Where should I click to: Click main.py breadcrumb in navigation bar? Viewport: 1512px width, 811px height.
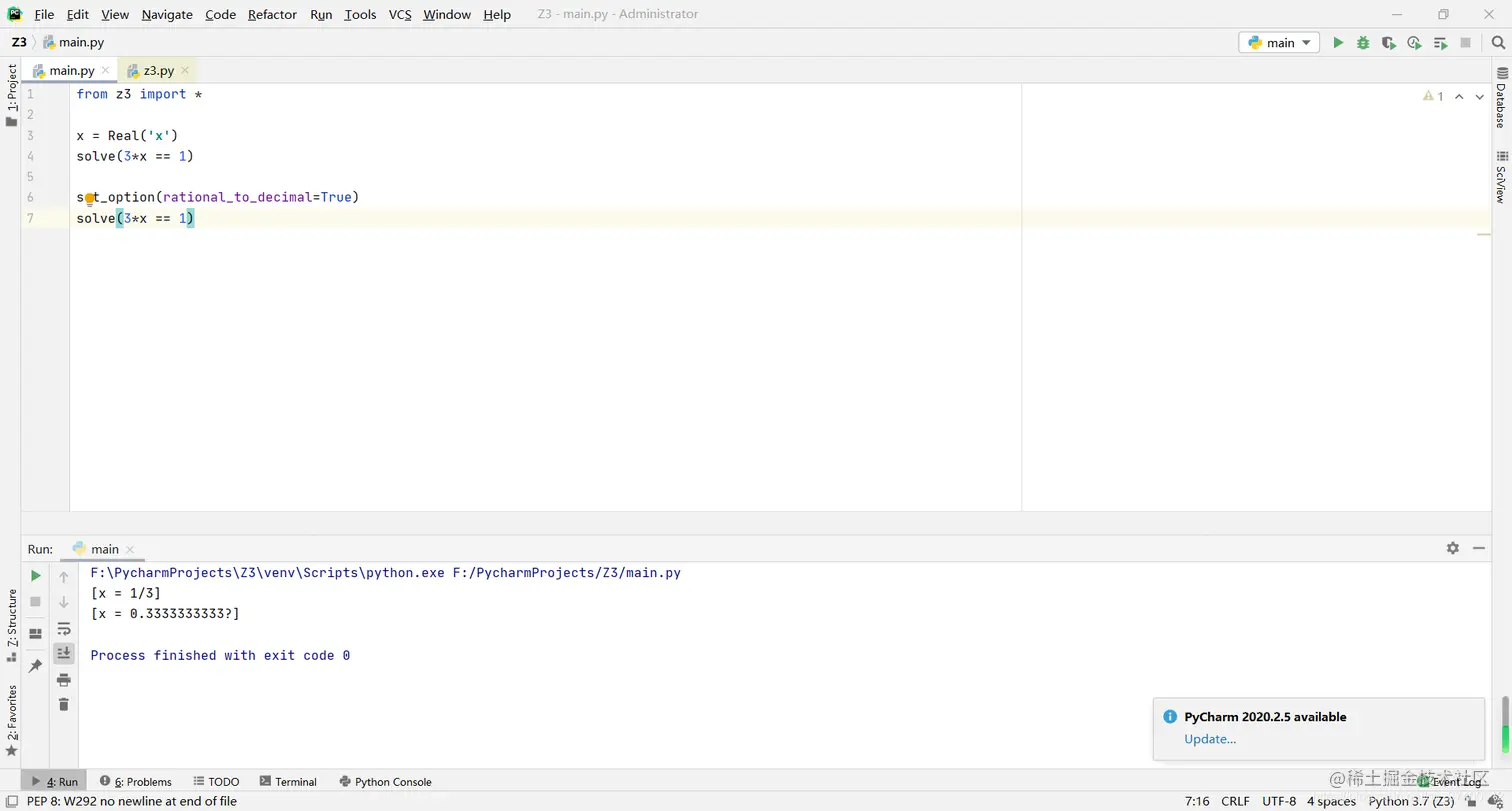pos(73,42)
